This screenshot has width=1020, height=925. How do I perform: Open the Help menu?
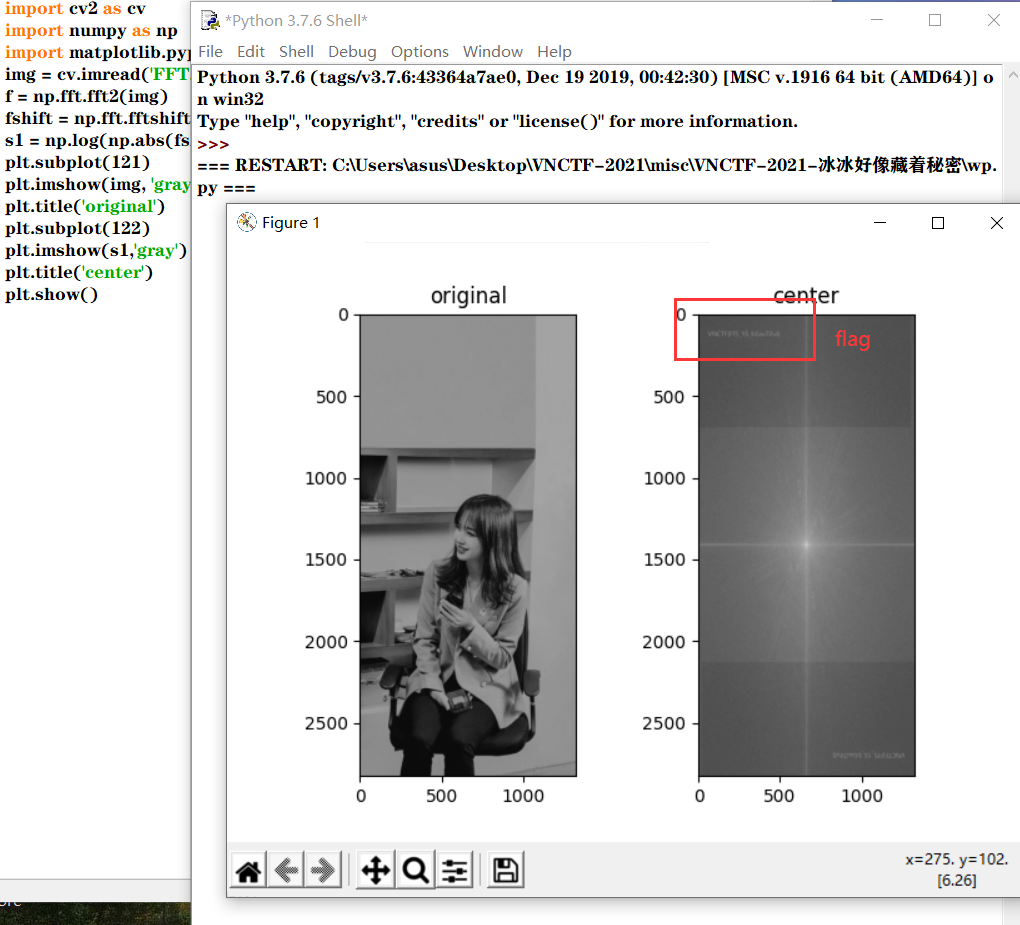coord(554,52)
